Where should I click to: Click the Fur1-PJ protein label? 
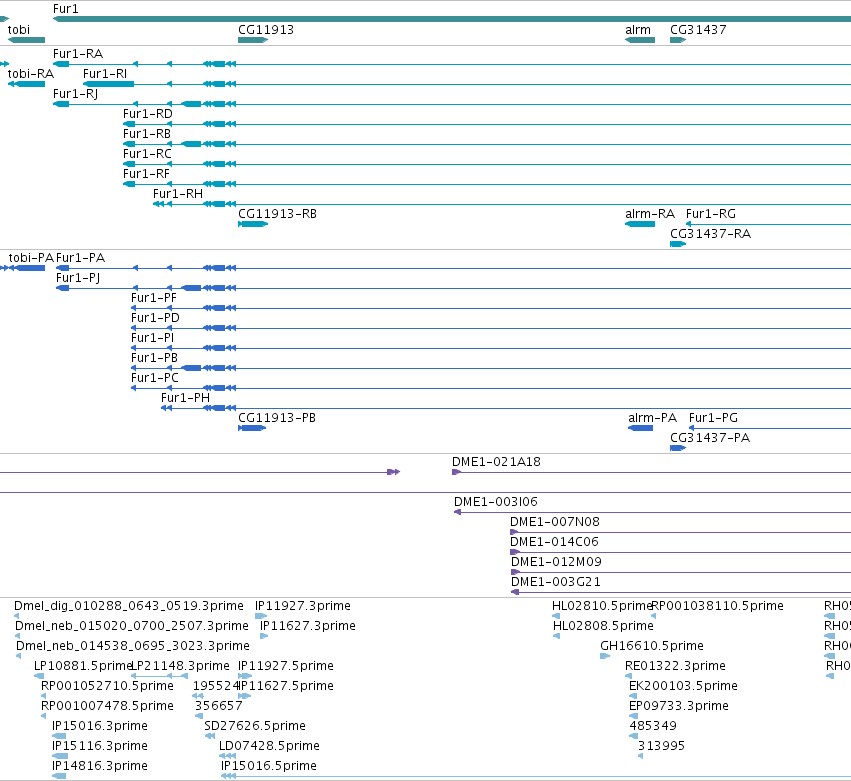78,278
